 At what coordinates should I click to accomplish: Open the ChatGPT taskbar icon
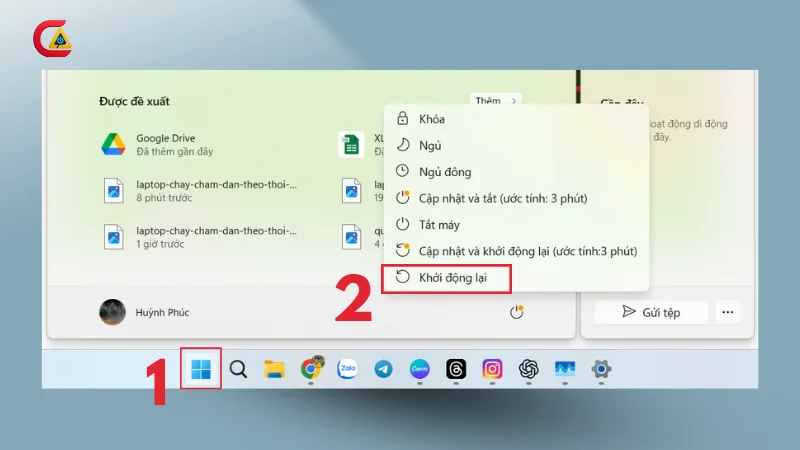coord(529,369)
